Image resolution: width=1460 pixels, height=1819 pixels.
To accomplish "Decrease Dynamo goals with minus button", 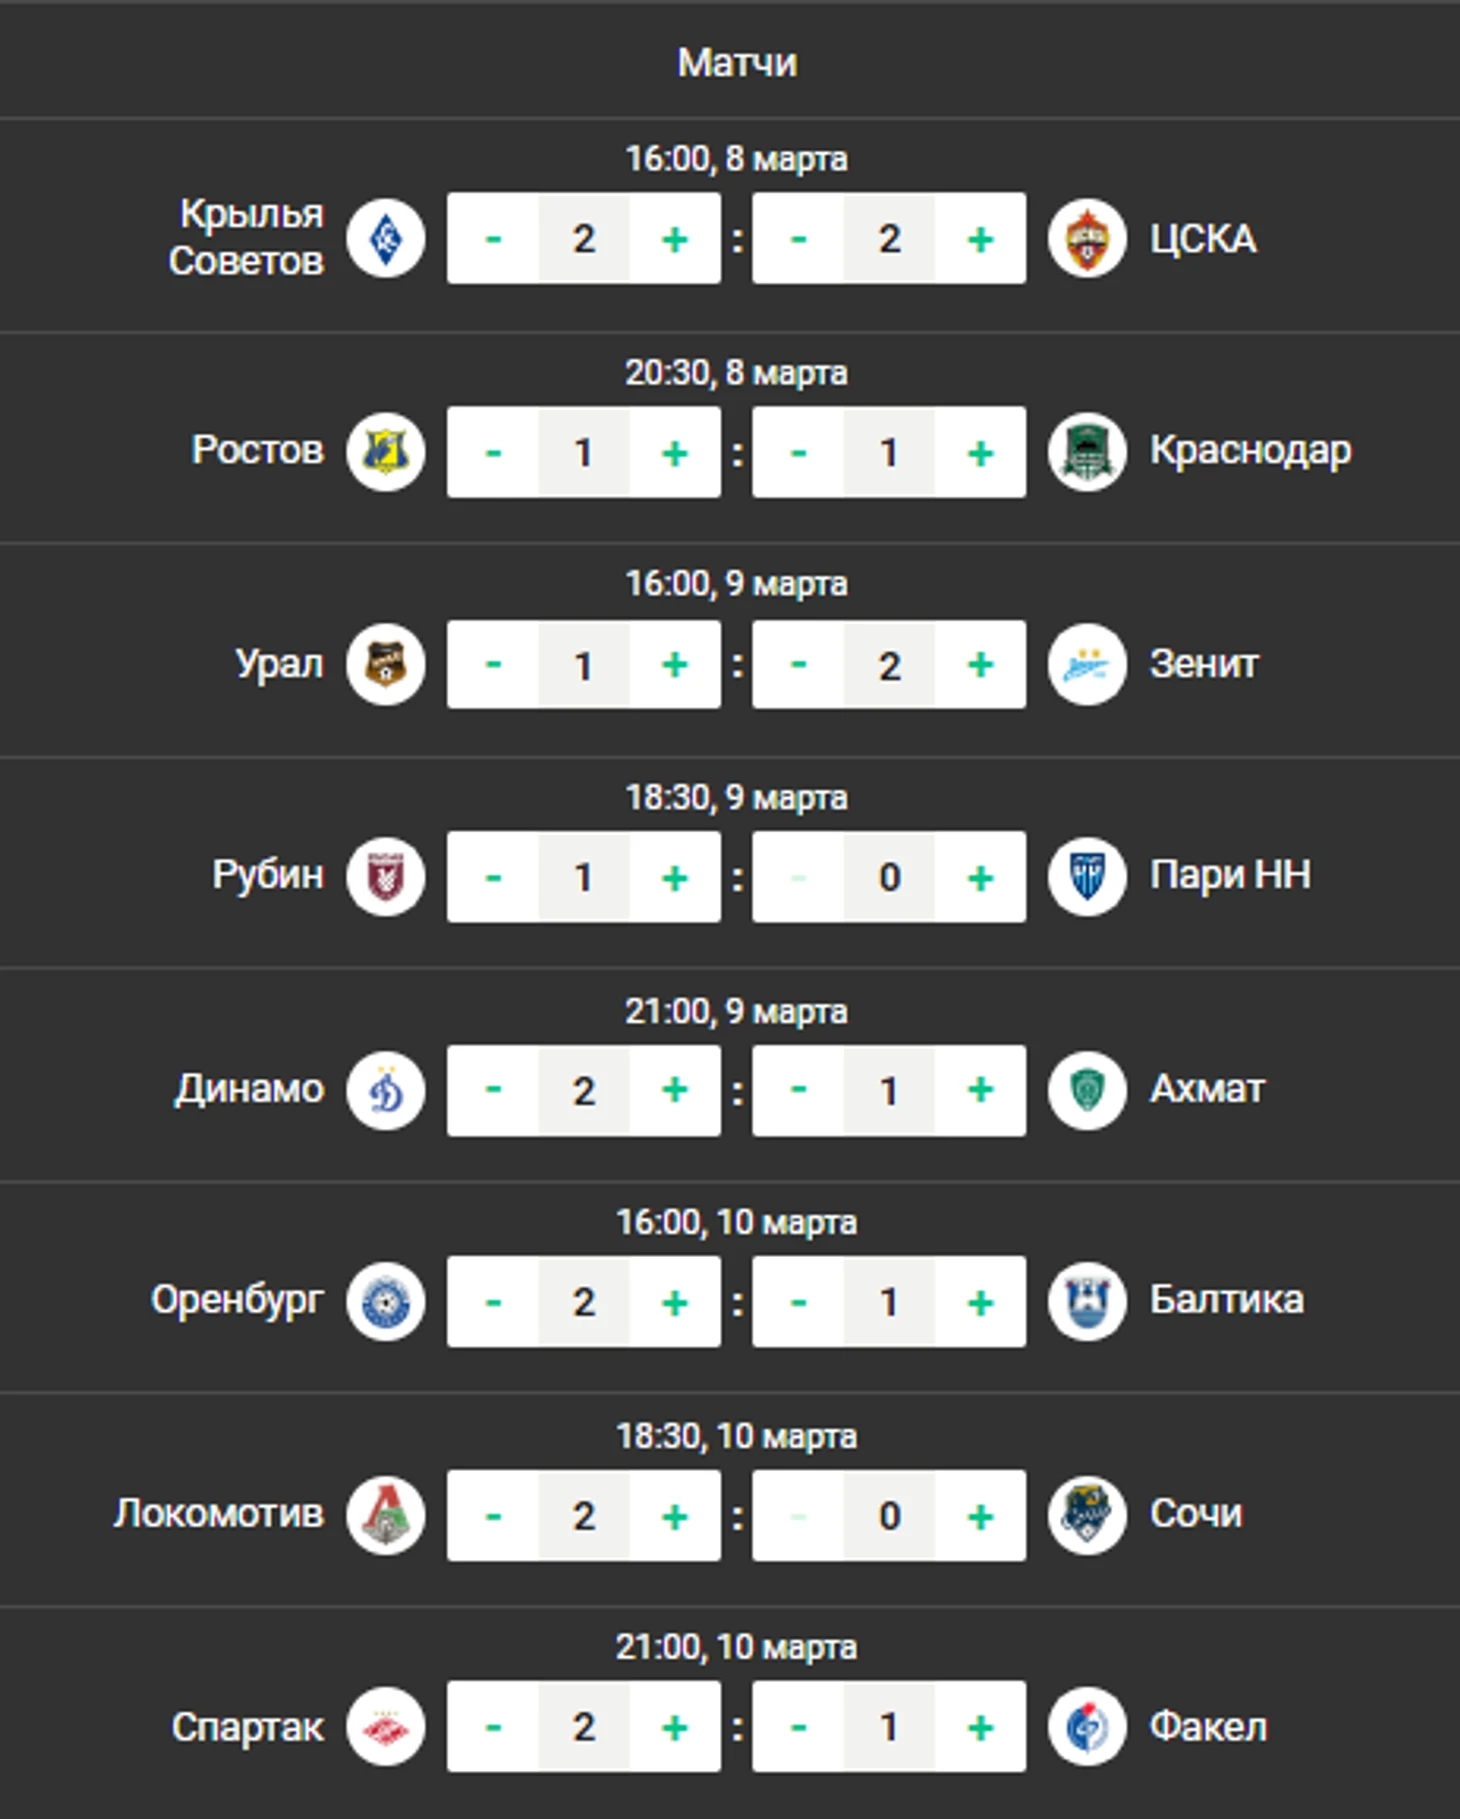I will (x=493, y=1090).
